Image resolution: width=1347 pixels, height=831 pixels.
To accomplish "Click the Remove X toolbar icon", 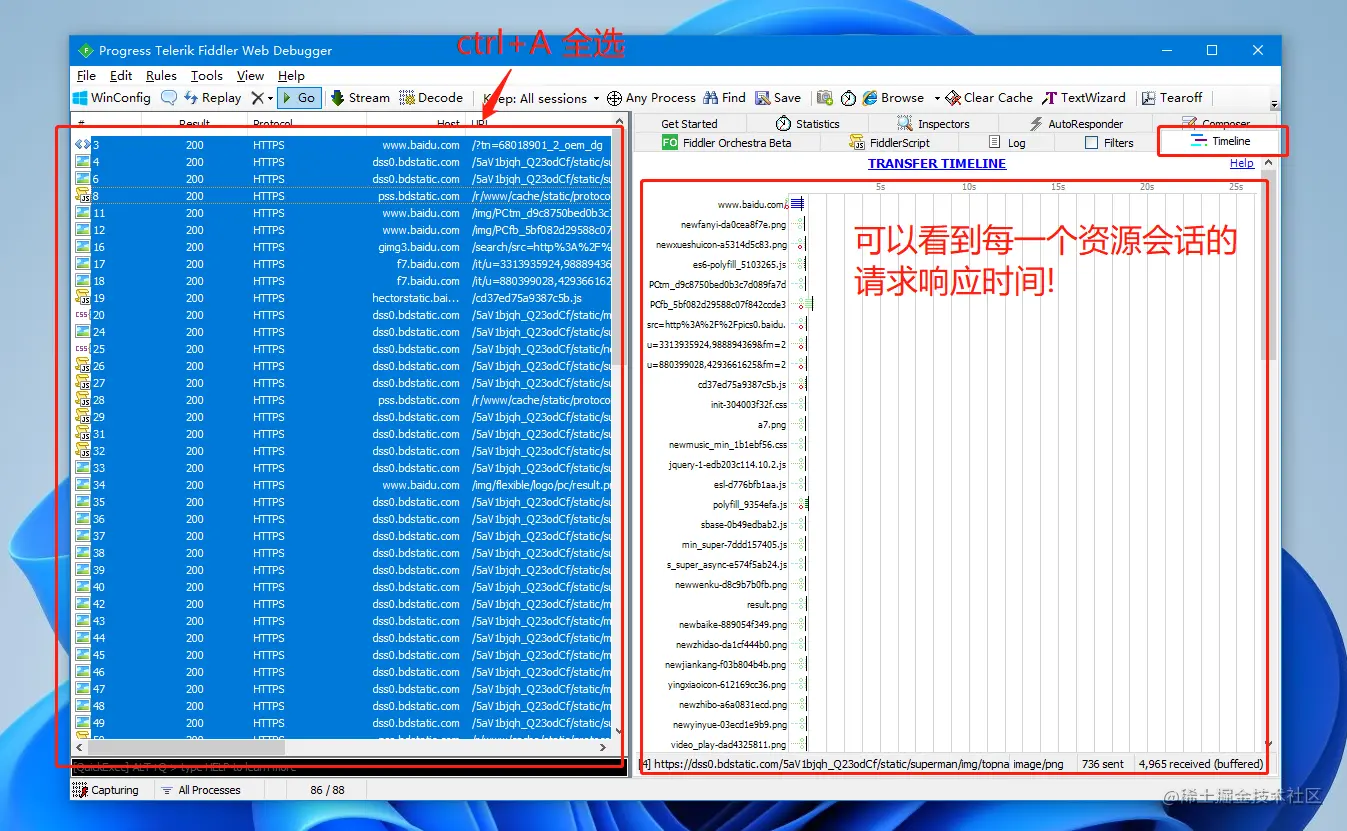I will click(x=258, y=98).
